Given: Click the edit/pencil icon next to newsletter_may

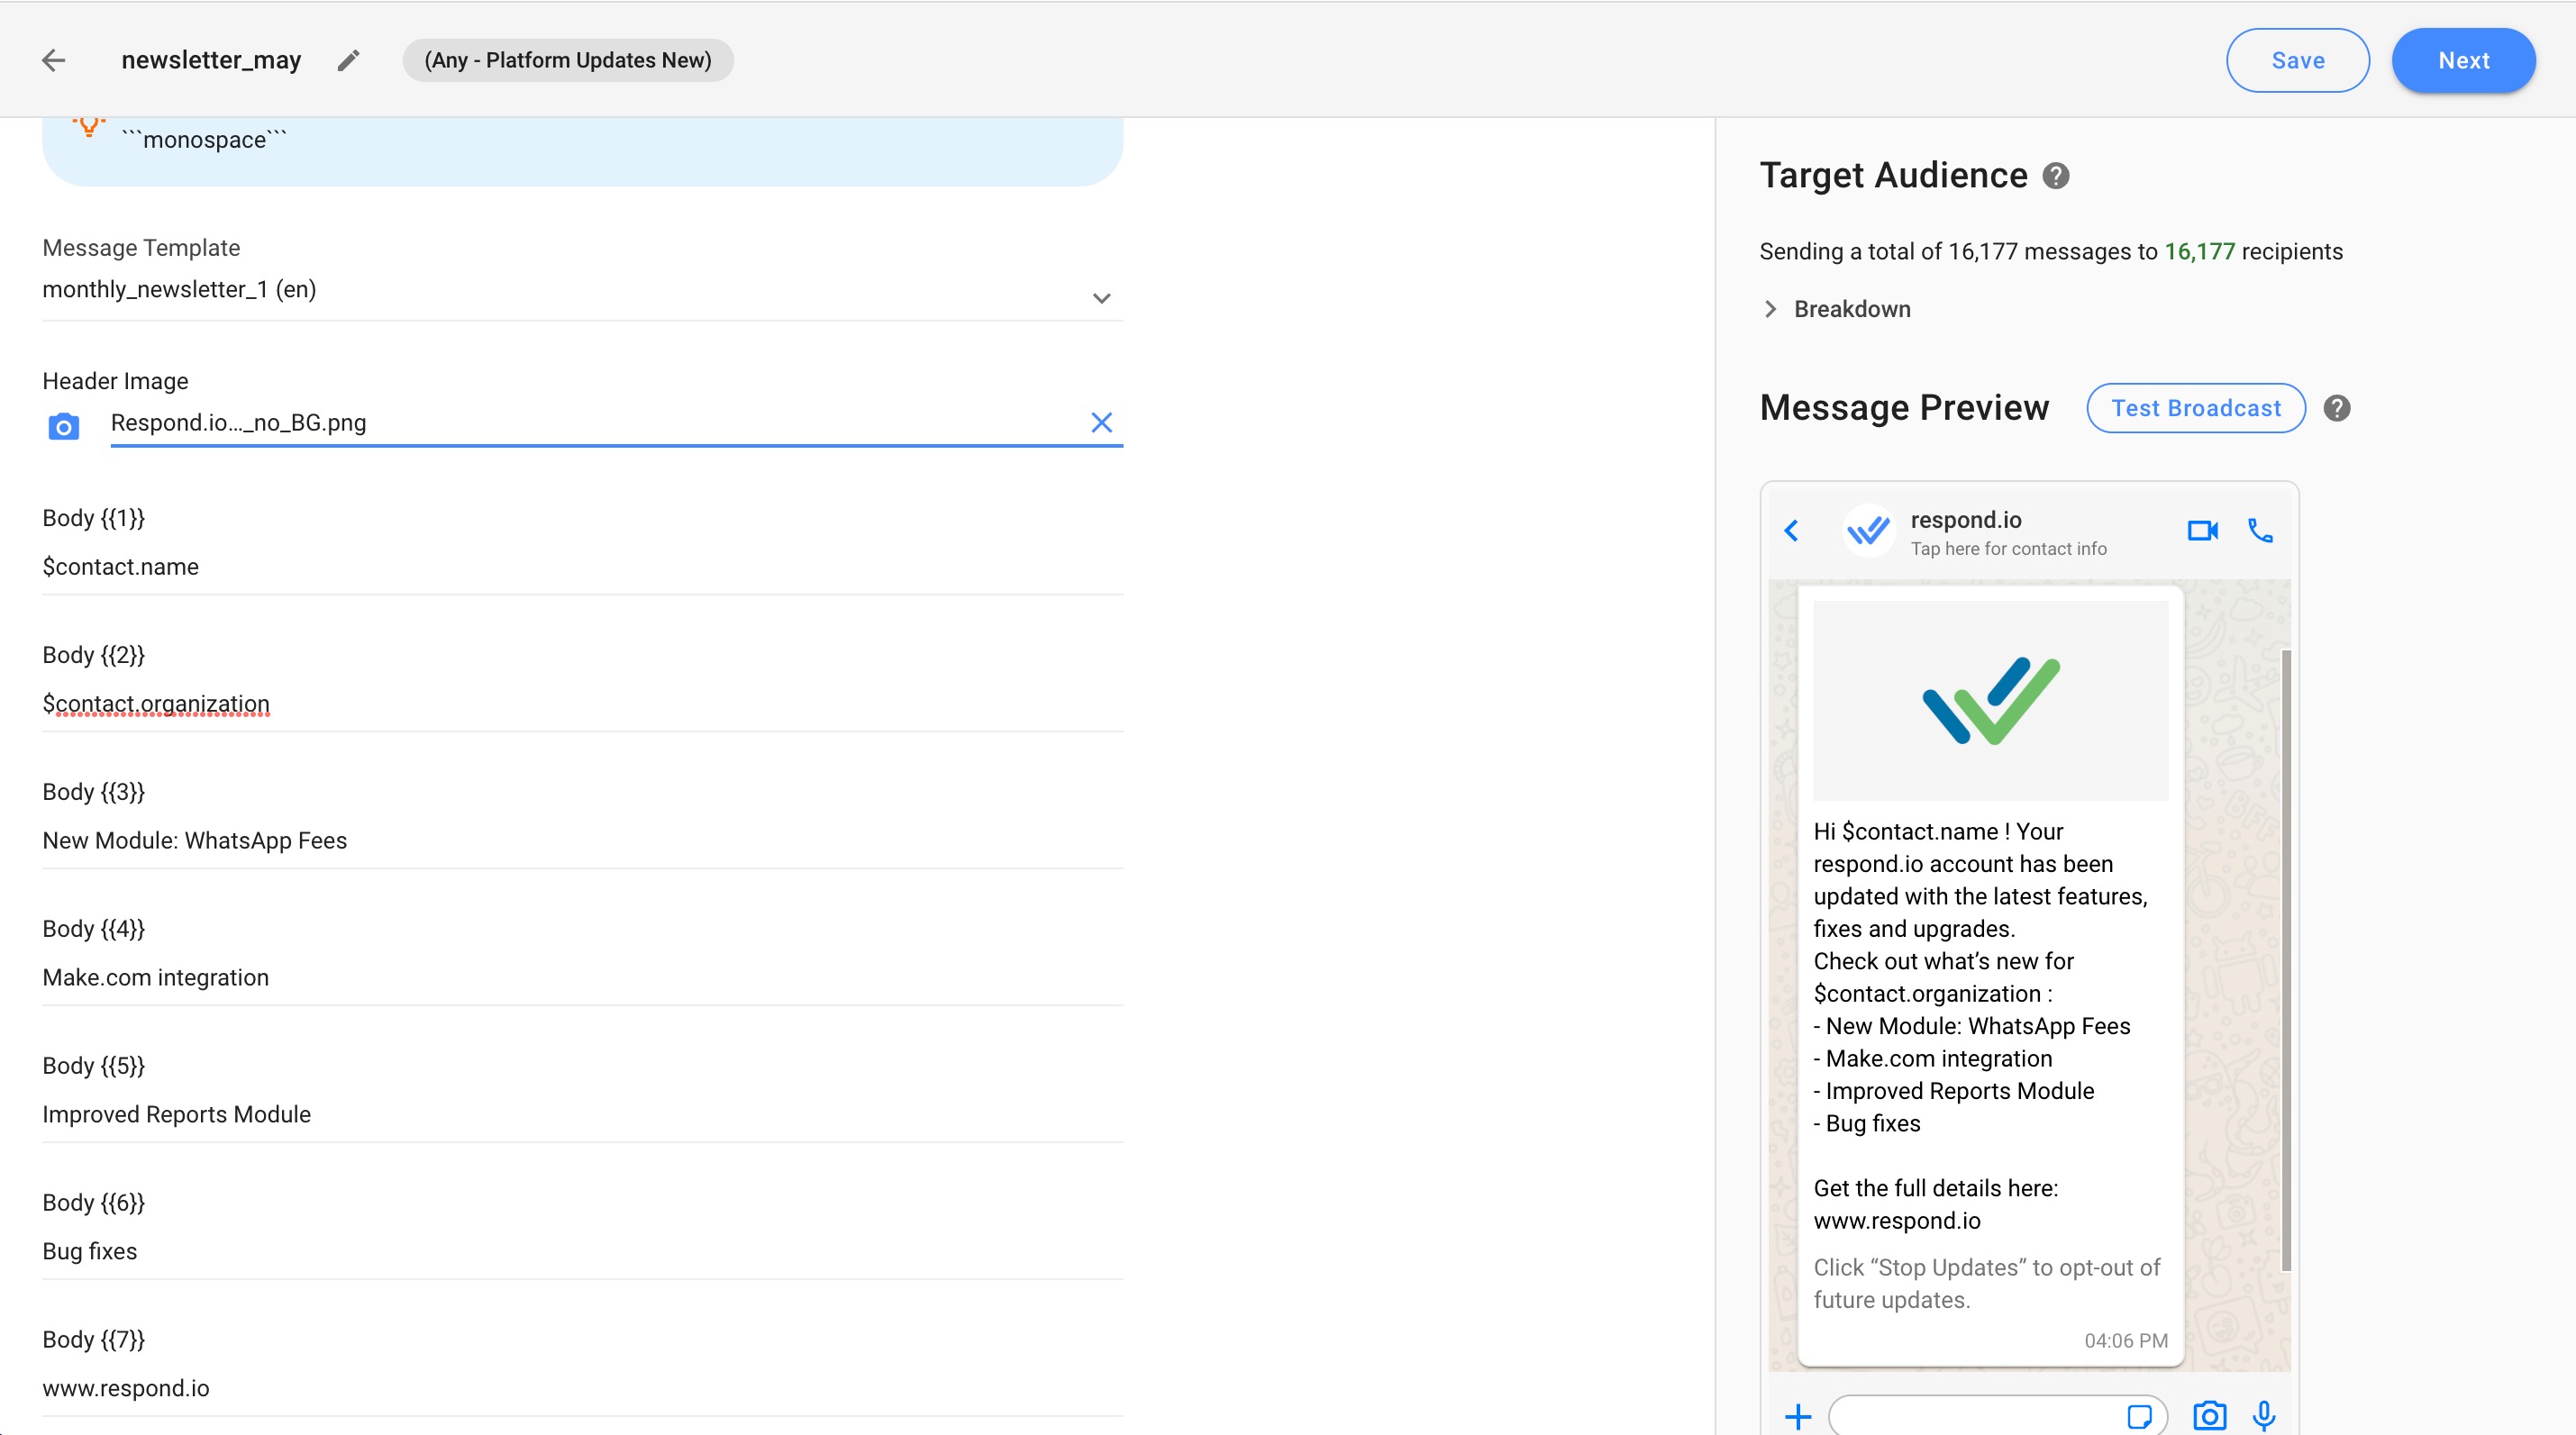Looking at the screenshot, I should click(351, 60).
